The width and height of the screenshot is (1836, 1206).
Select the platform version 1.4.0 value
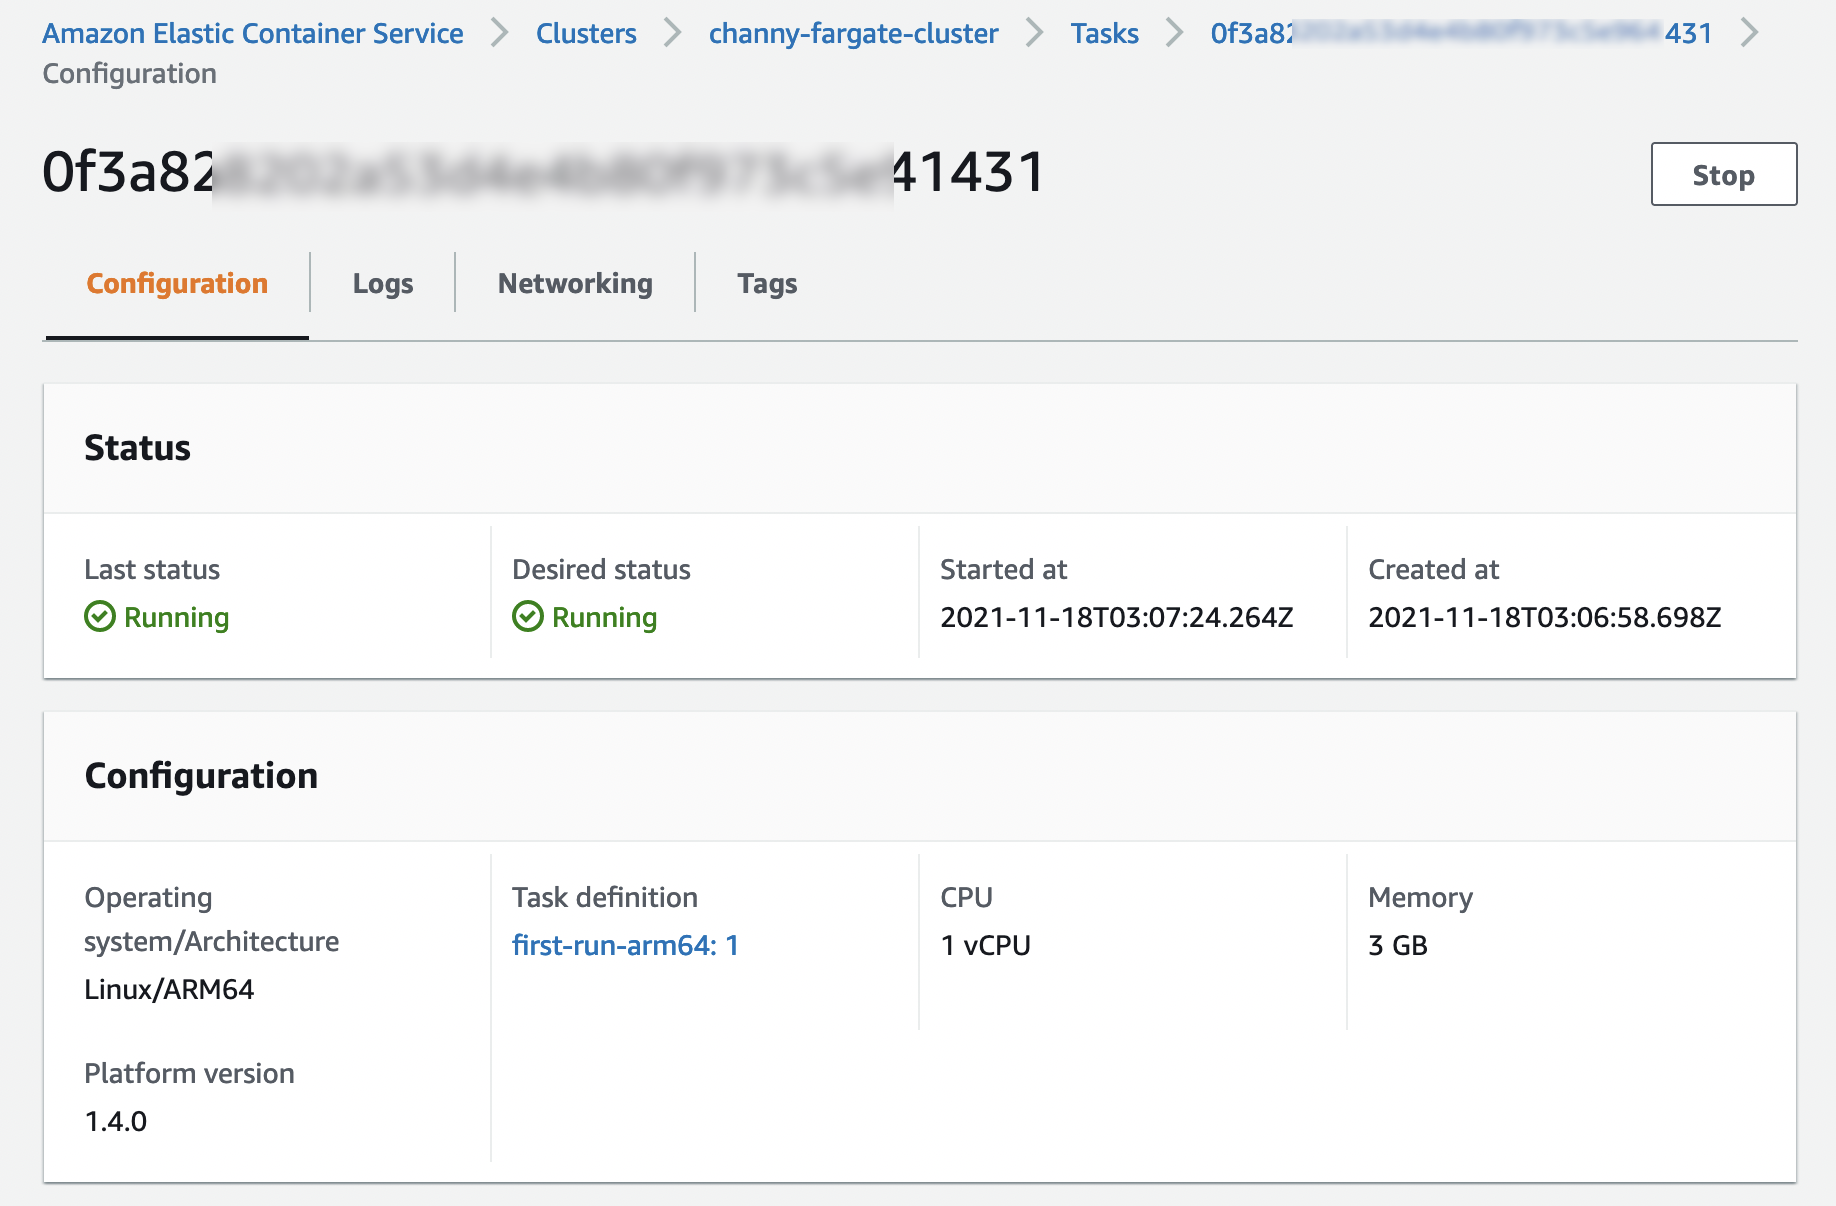coord(116,1121)
